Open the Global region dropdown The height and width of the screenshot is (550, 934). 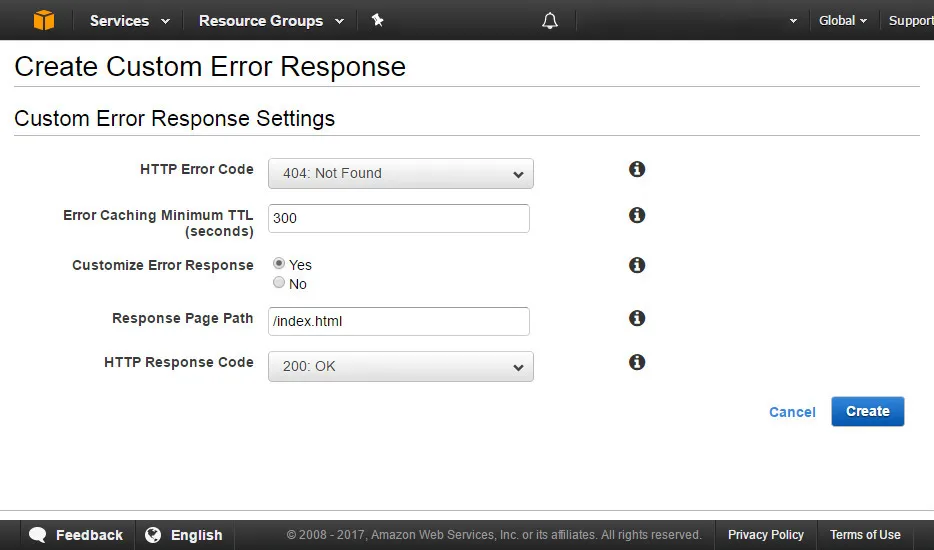842,21
